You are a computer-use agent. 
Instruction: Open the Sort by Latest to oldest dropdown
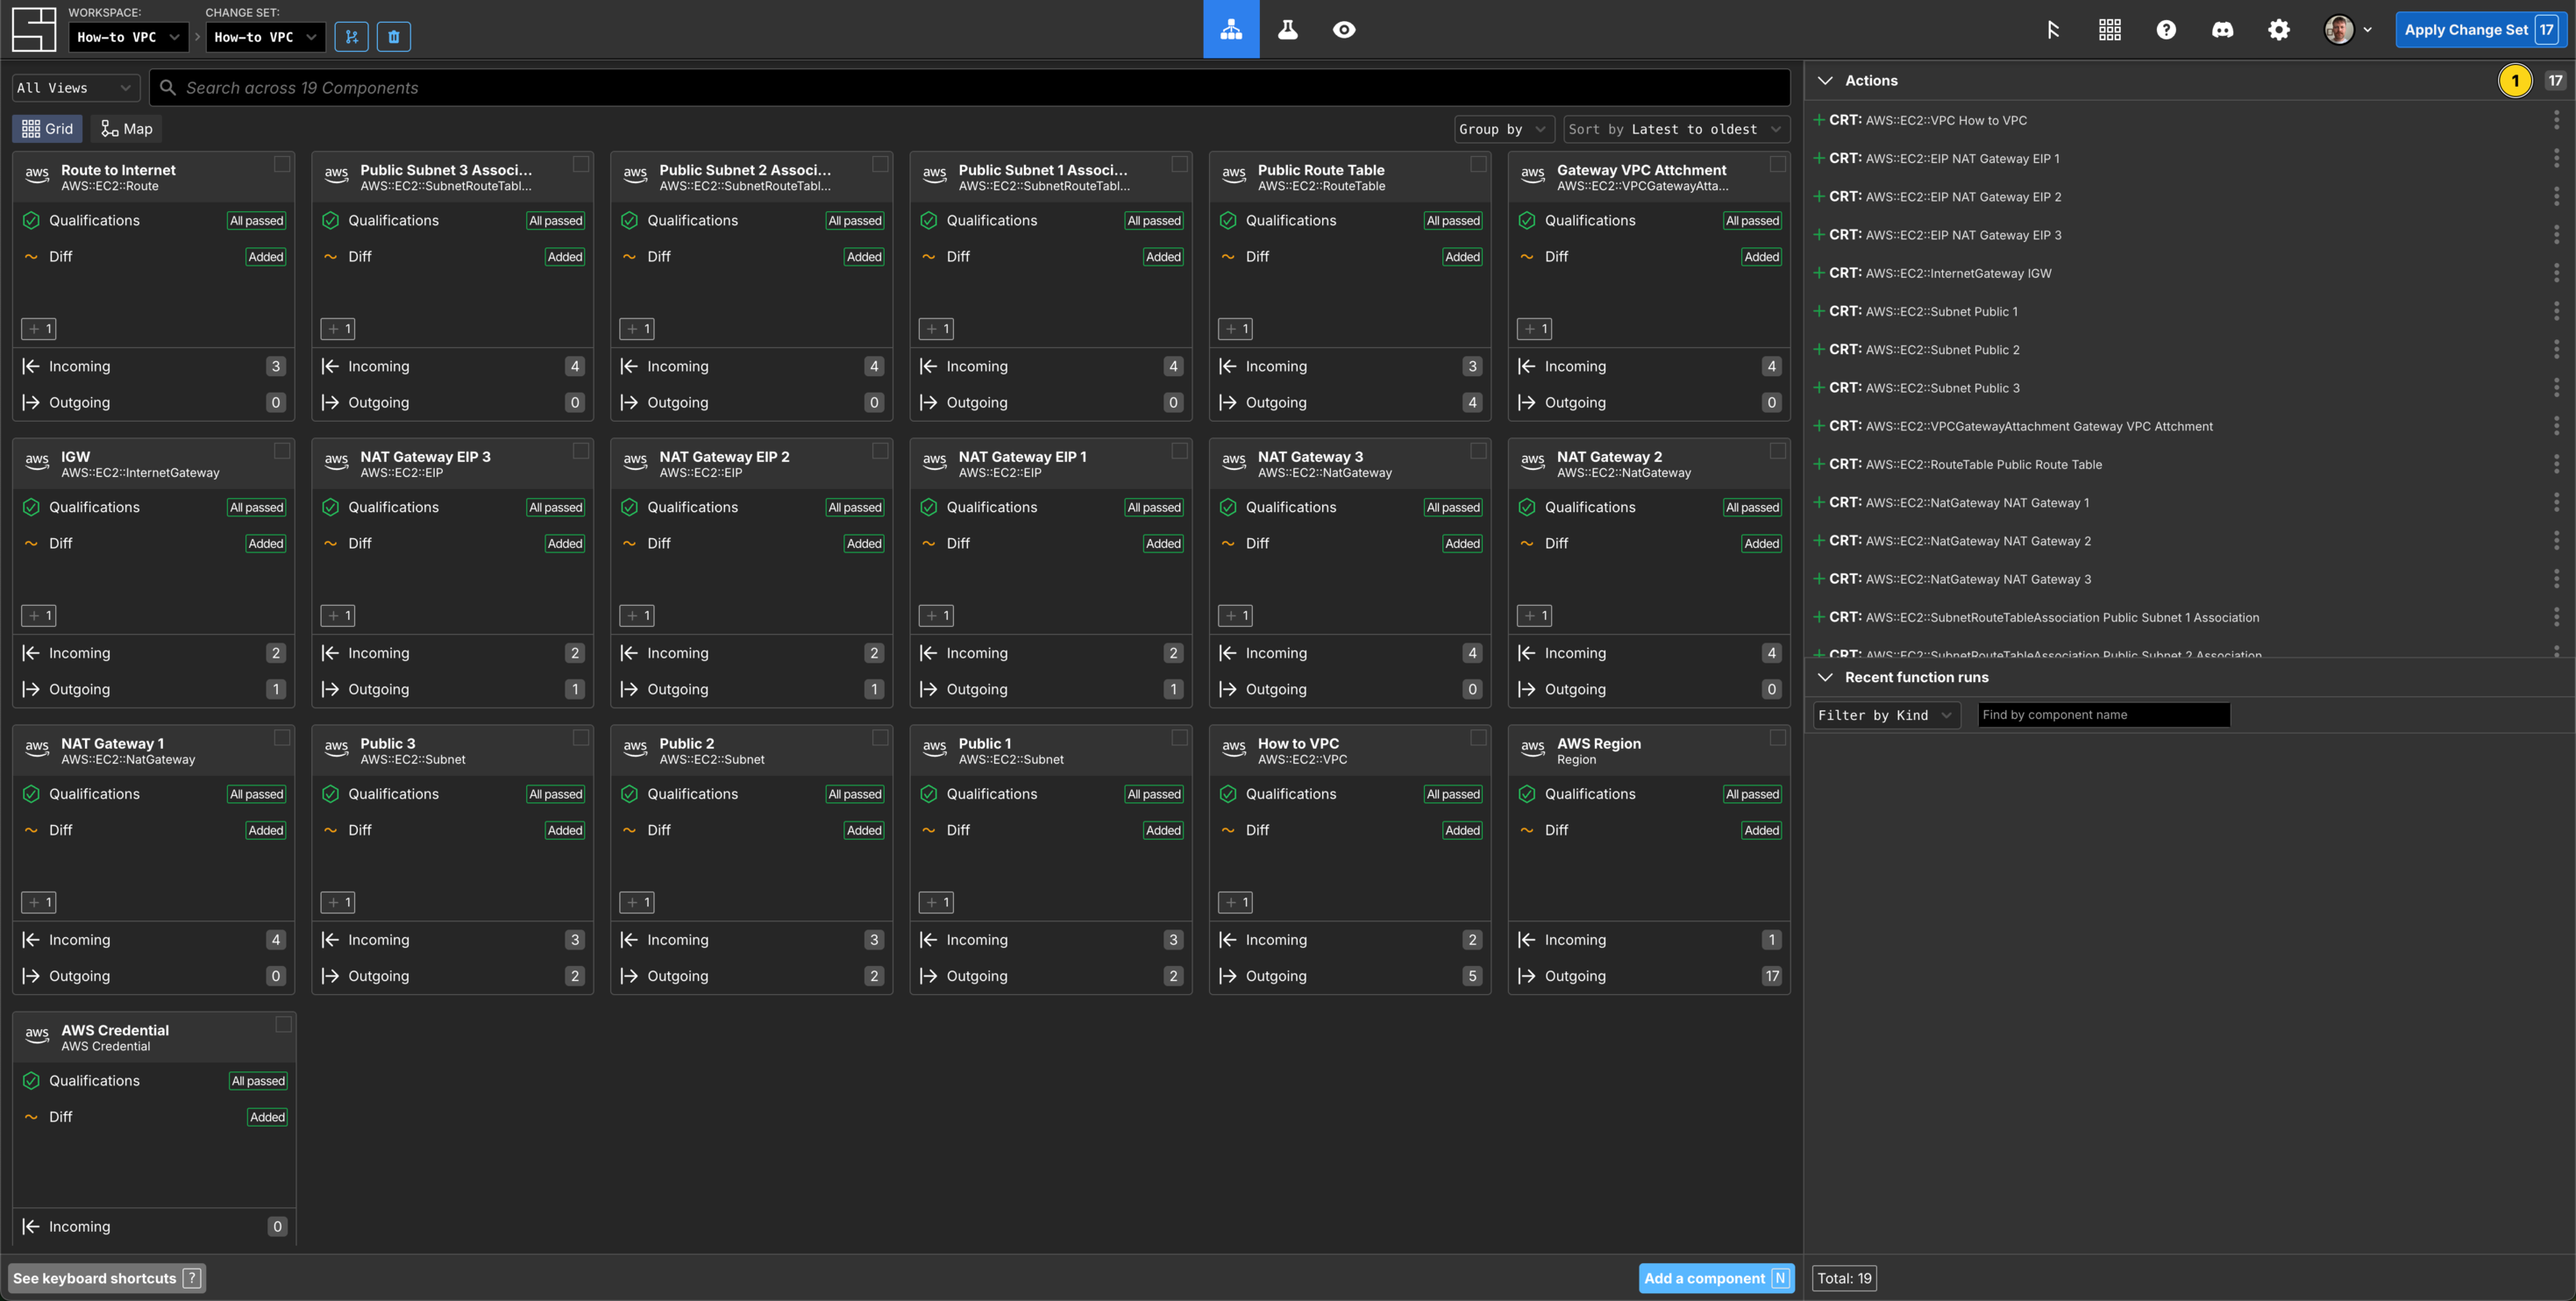[1676, 129]
